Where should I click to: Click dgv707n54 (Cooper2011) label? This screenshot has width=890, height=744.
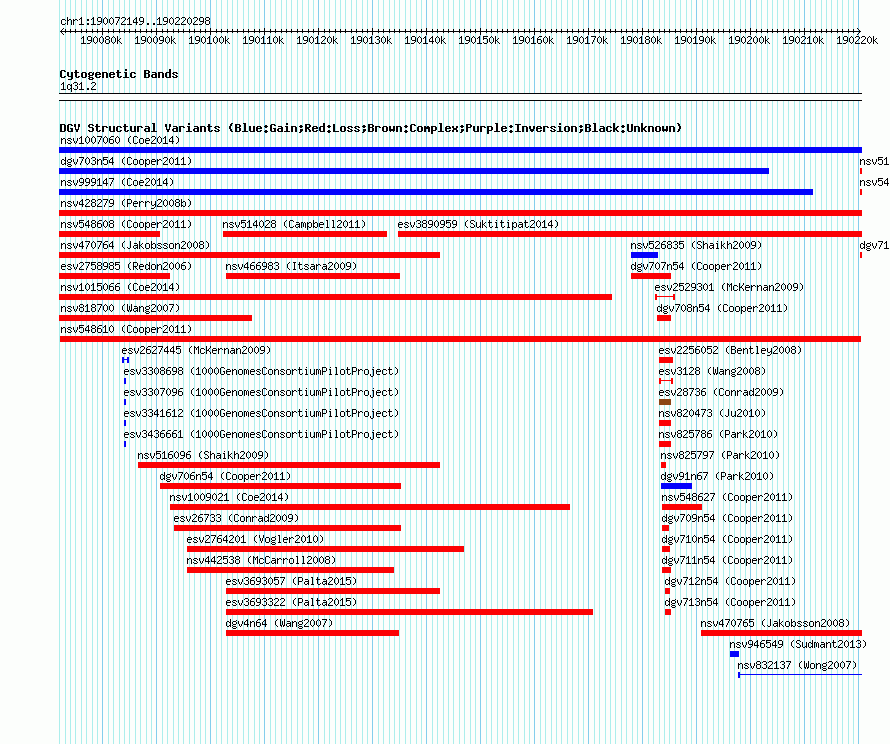(x=696, y=266)
